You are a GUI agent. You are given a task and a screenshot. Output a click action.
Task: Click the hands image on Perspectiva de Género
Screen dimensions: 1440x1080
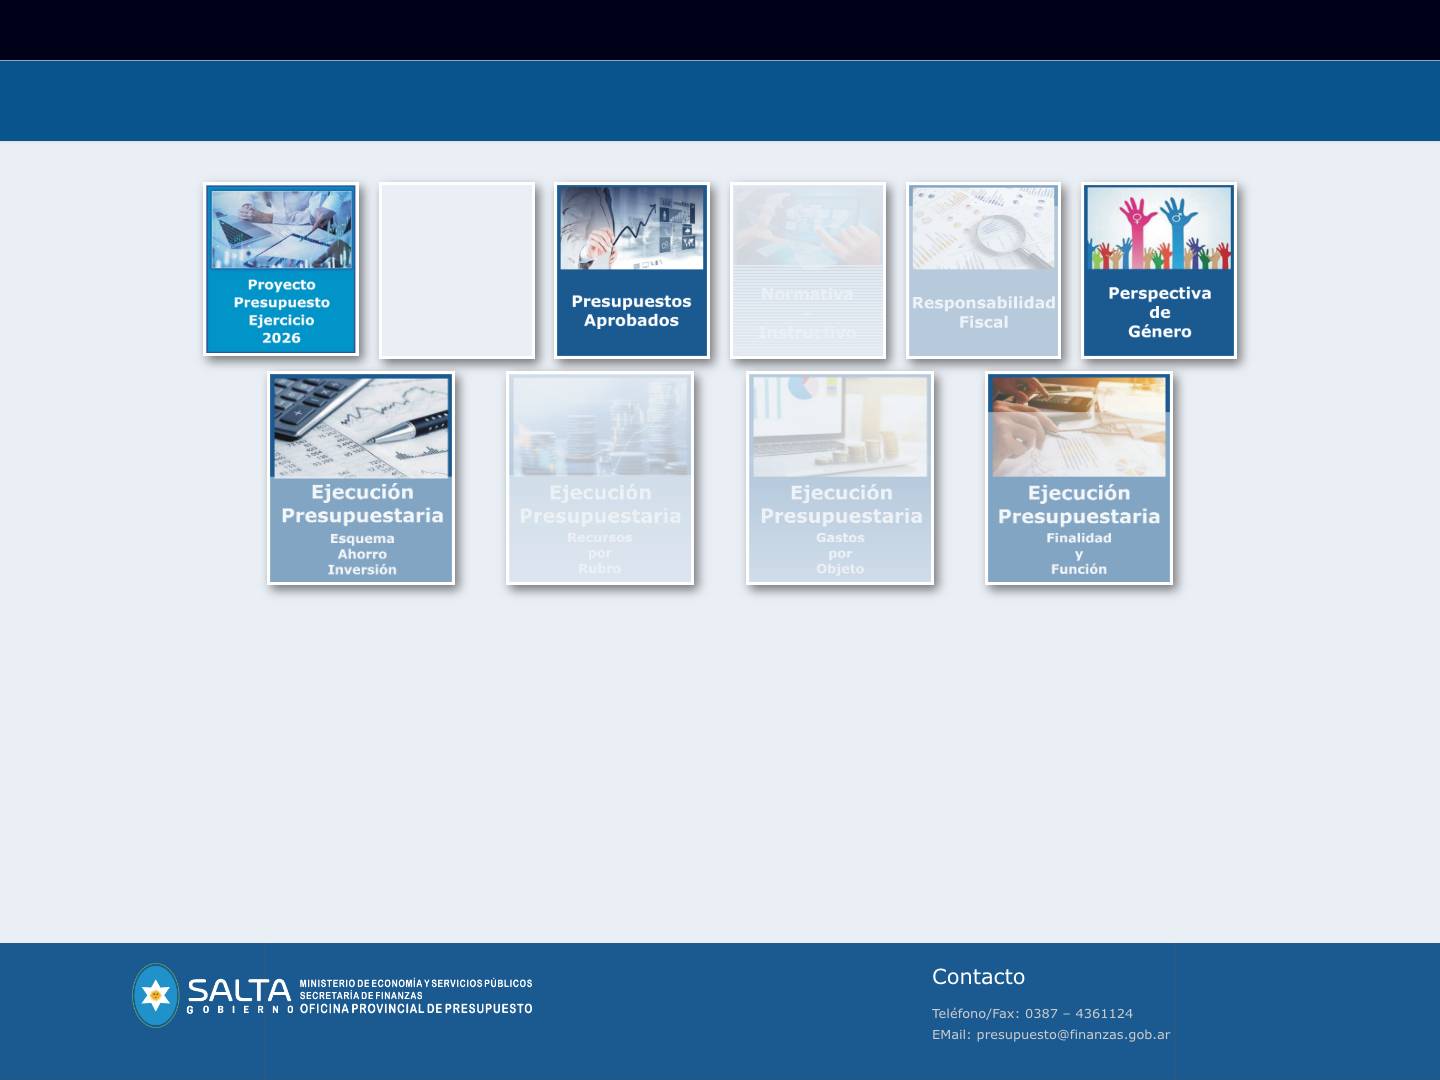[x=1159, y=228]
